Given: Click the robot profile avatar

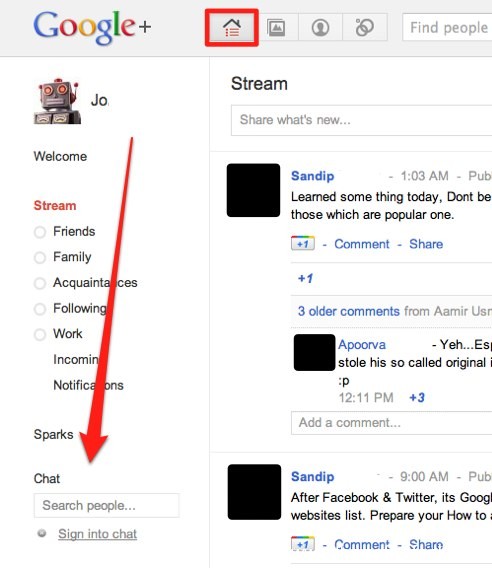Looking at the screenshot, I should pos(57,101).
